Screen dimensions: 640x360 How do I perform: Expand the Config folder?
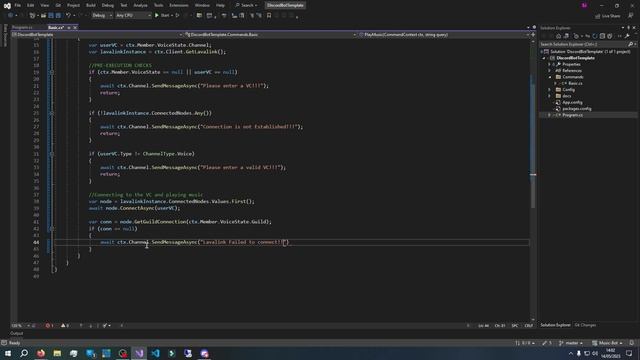tap(549, 90)
